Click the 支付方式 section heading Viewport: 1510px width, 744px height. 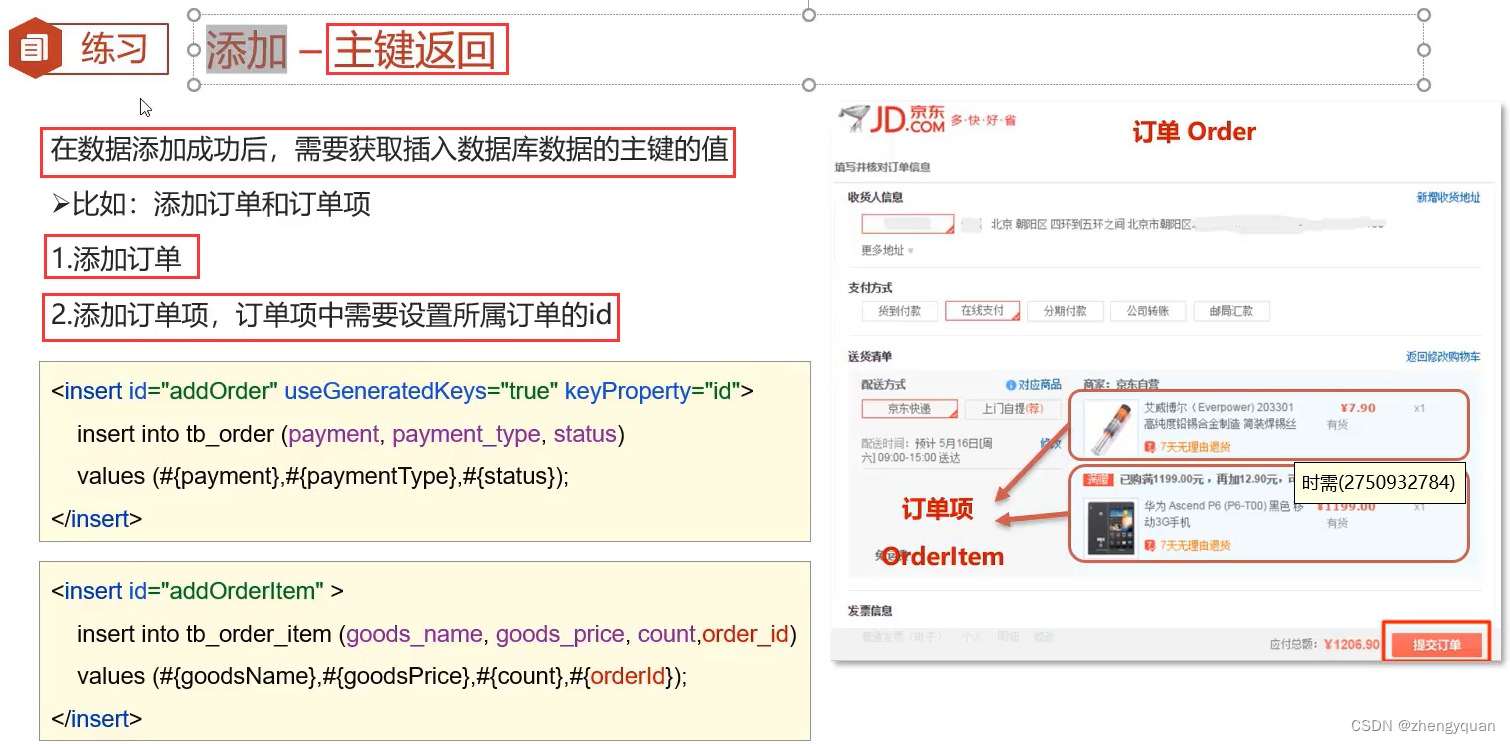tap(870, 288)
